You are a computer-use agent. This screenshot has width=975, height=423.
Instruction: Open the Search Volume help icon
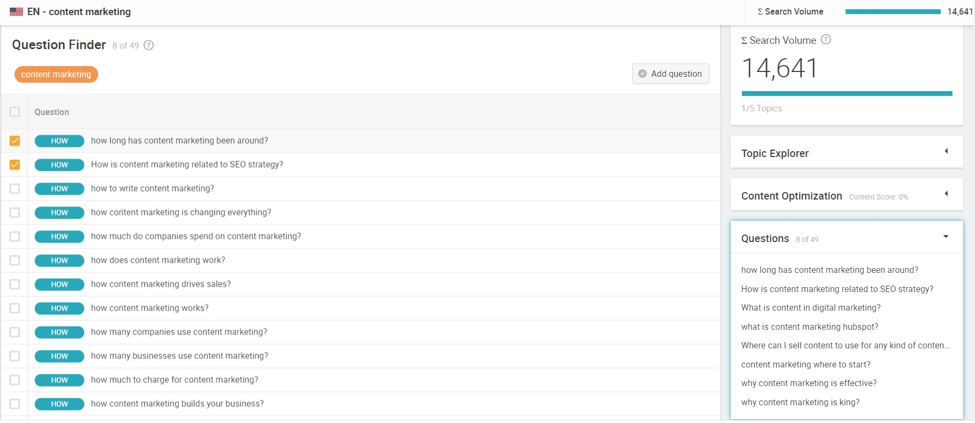coord(826,40)
